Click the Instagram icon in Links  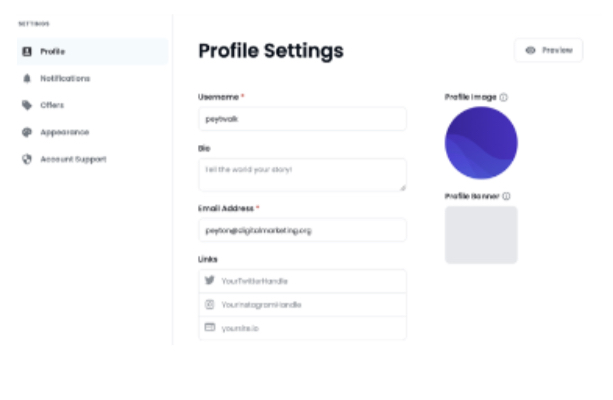[210, 304]
